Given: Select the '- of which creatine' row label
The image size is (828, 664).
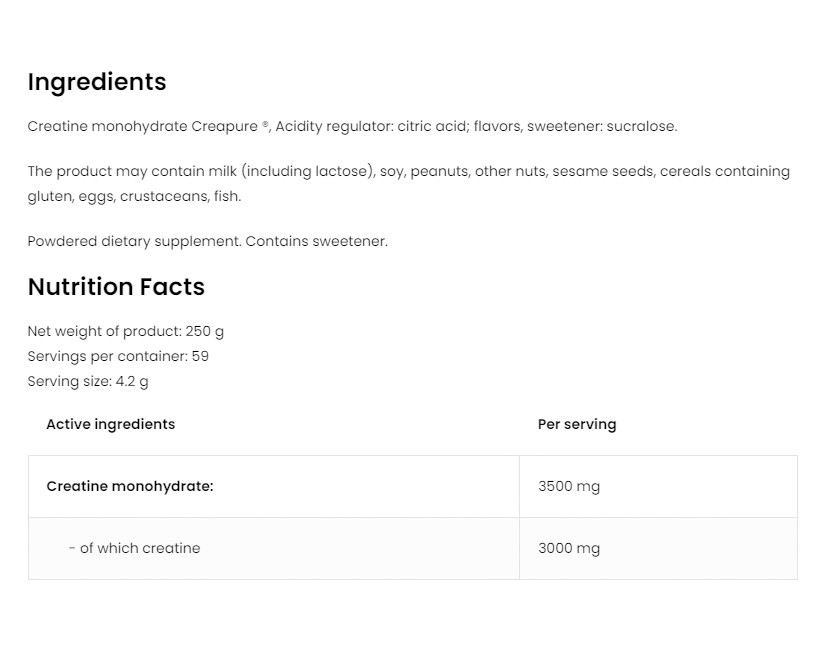Looking at the screenshot, I should (134, 549).
